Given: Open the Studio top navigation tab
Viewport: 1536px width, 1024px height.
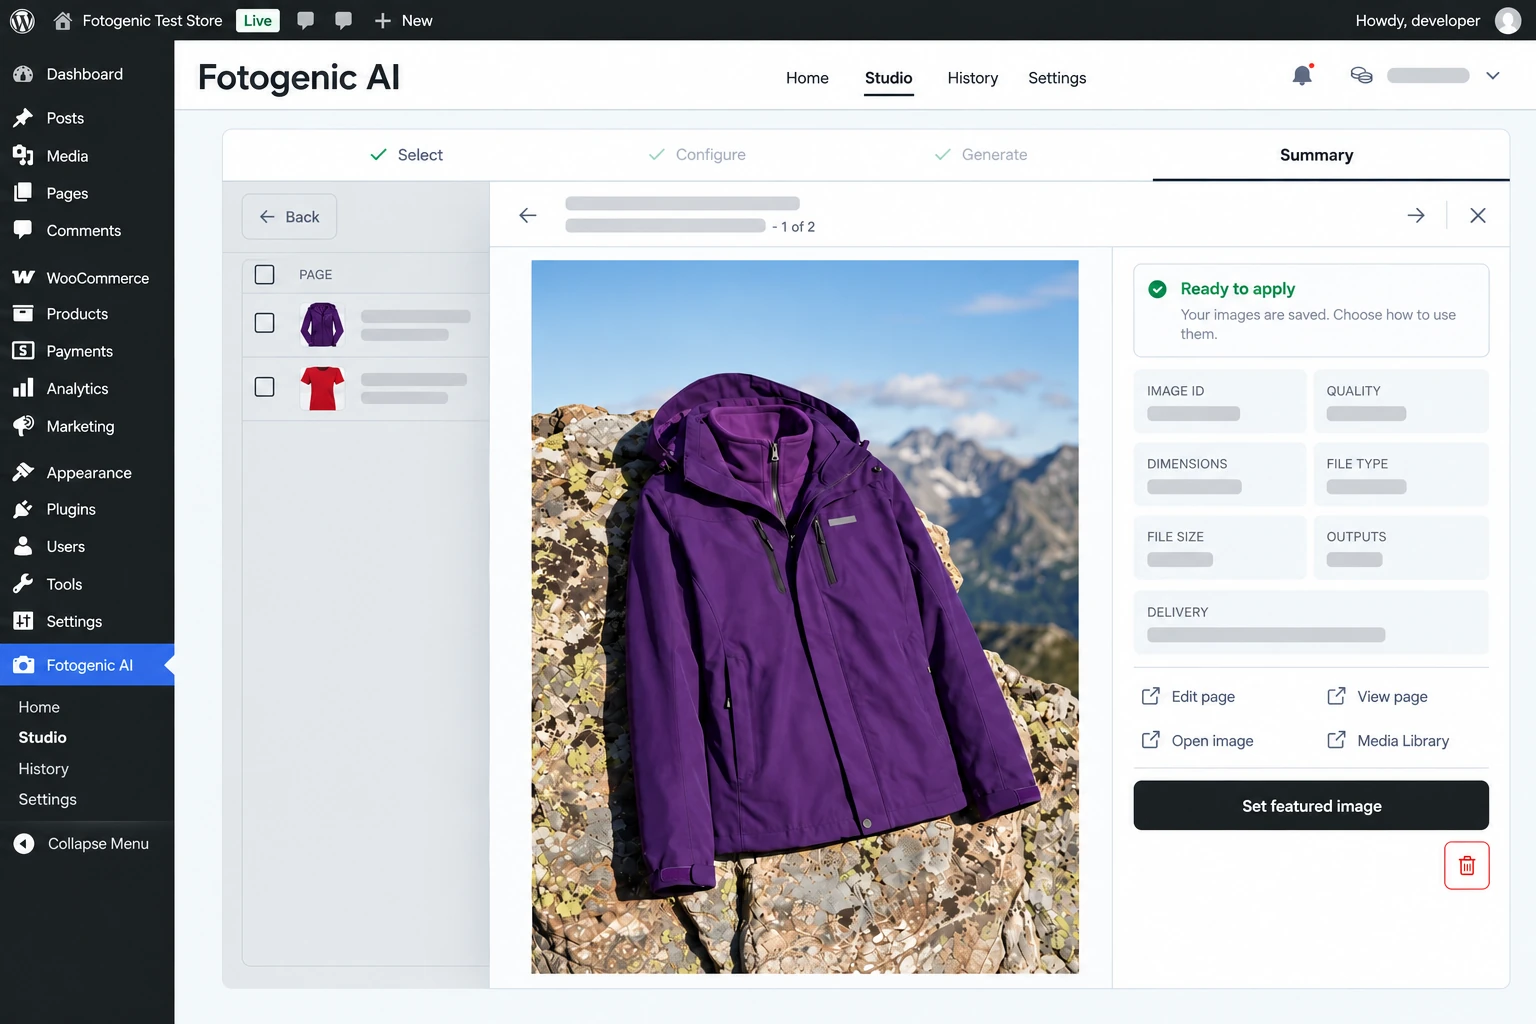Looking at the screenshot, I should click(x=888, y=78).
